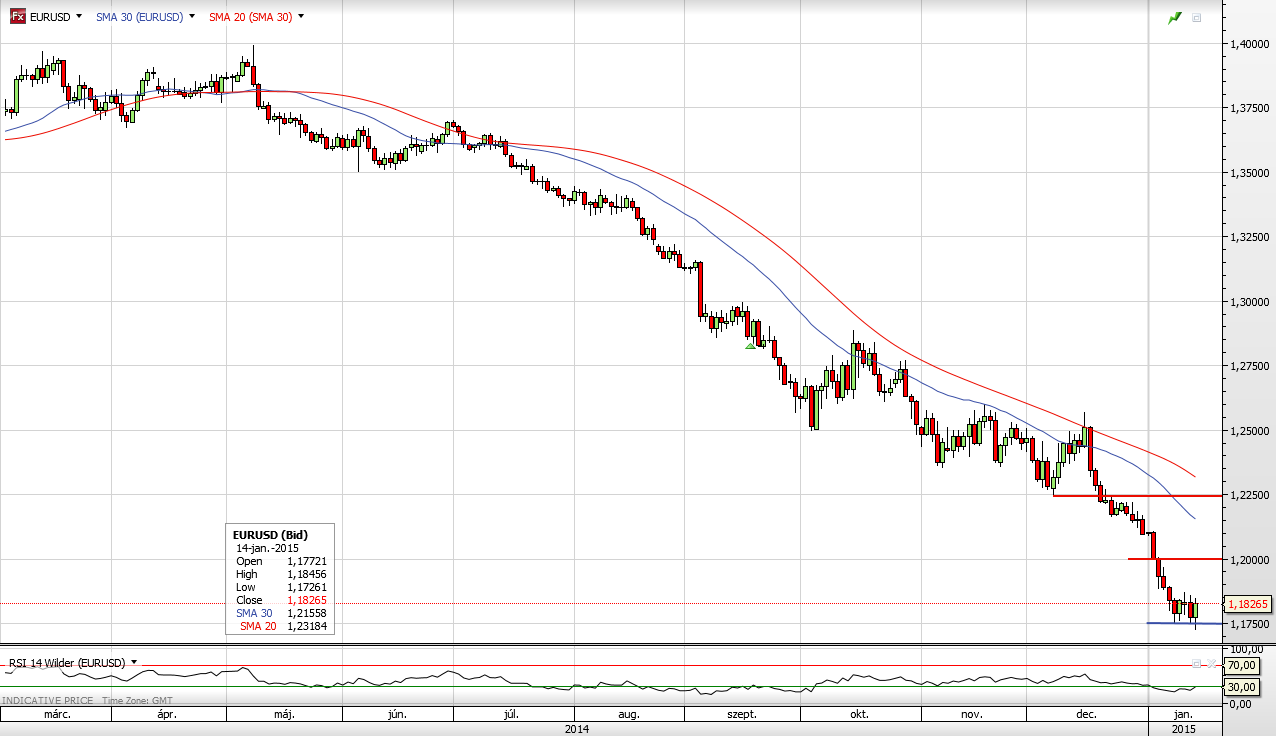The height and width of the screenshot is (736, 1276).
Task: Click the green triangle marker near September
Action: pyautogui.click(x=750, y=346)
